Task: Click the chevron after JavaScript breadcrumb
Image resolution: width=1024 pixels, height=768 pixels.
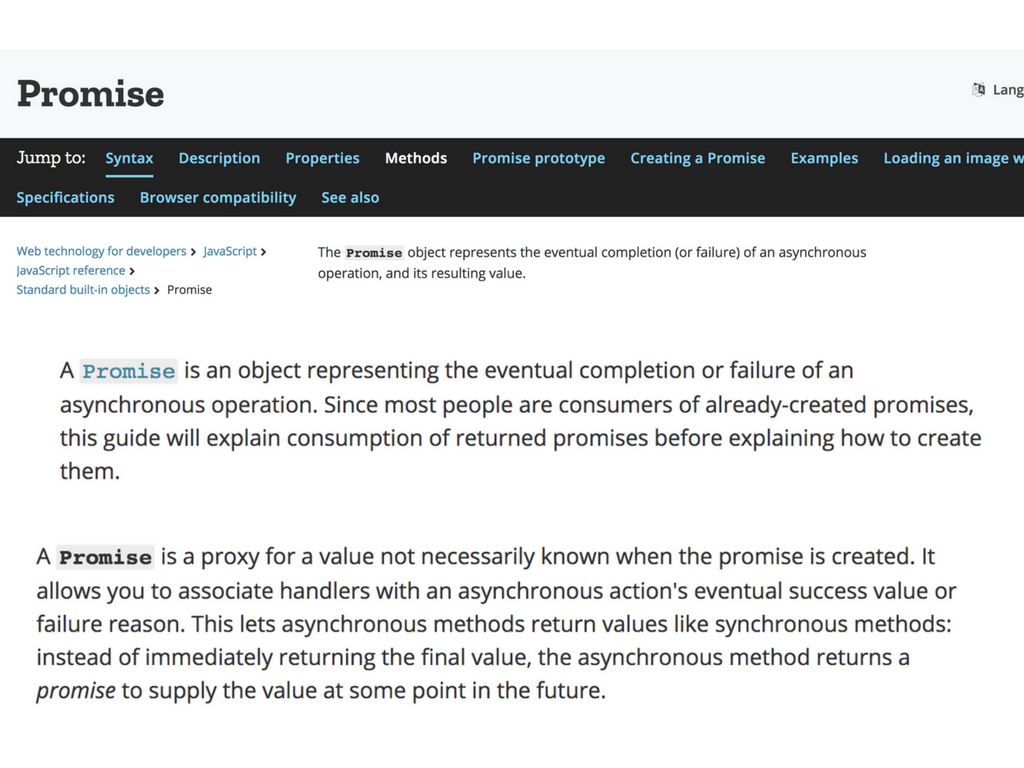Action: point(263,252)
